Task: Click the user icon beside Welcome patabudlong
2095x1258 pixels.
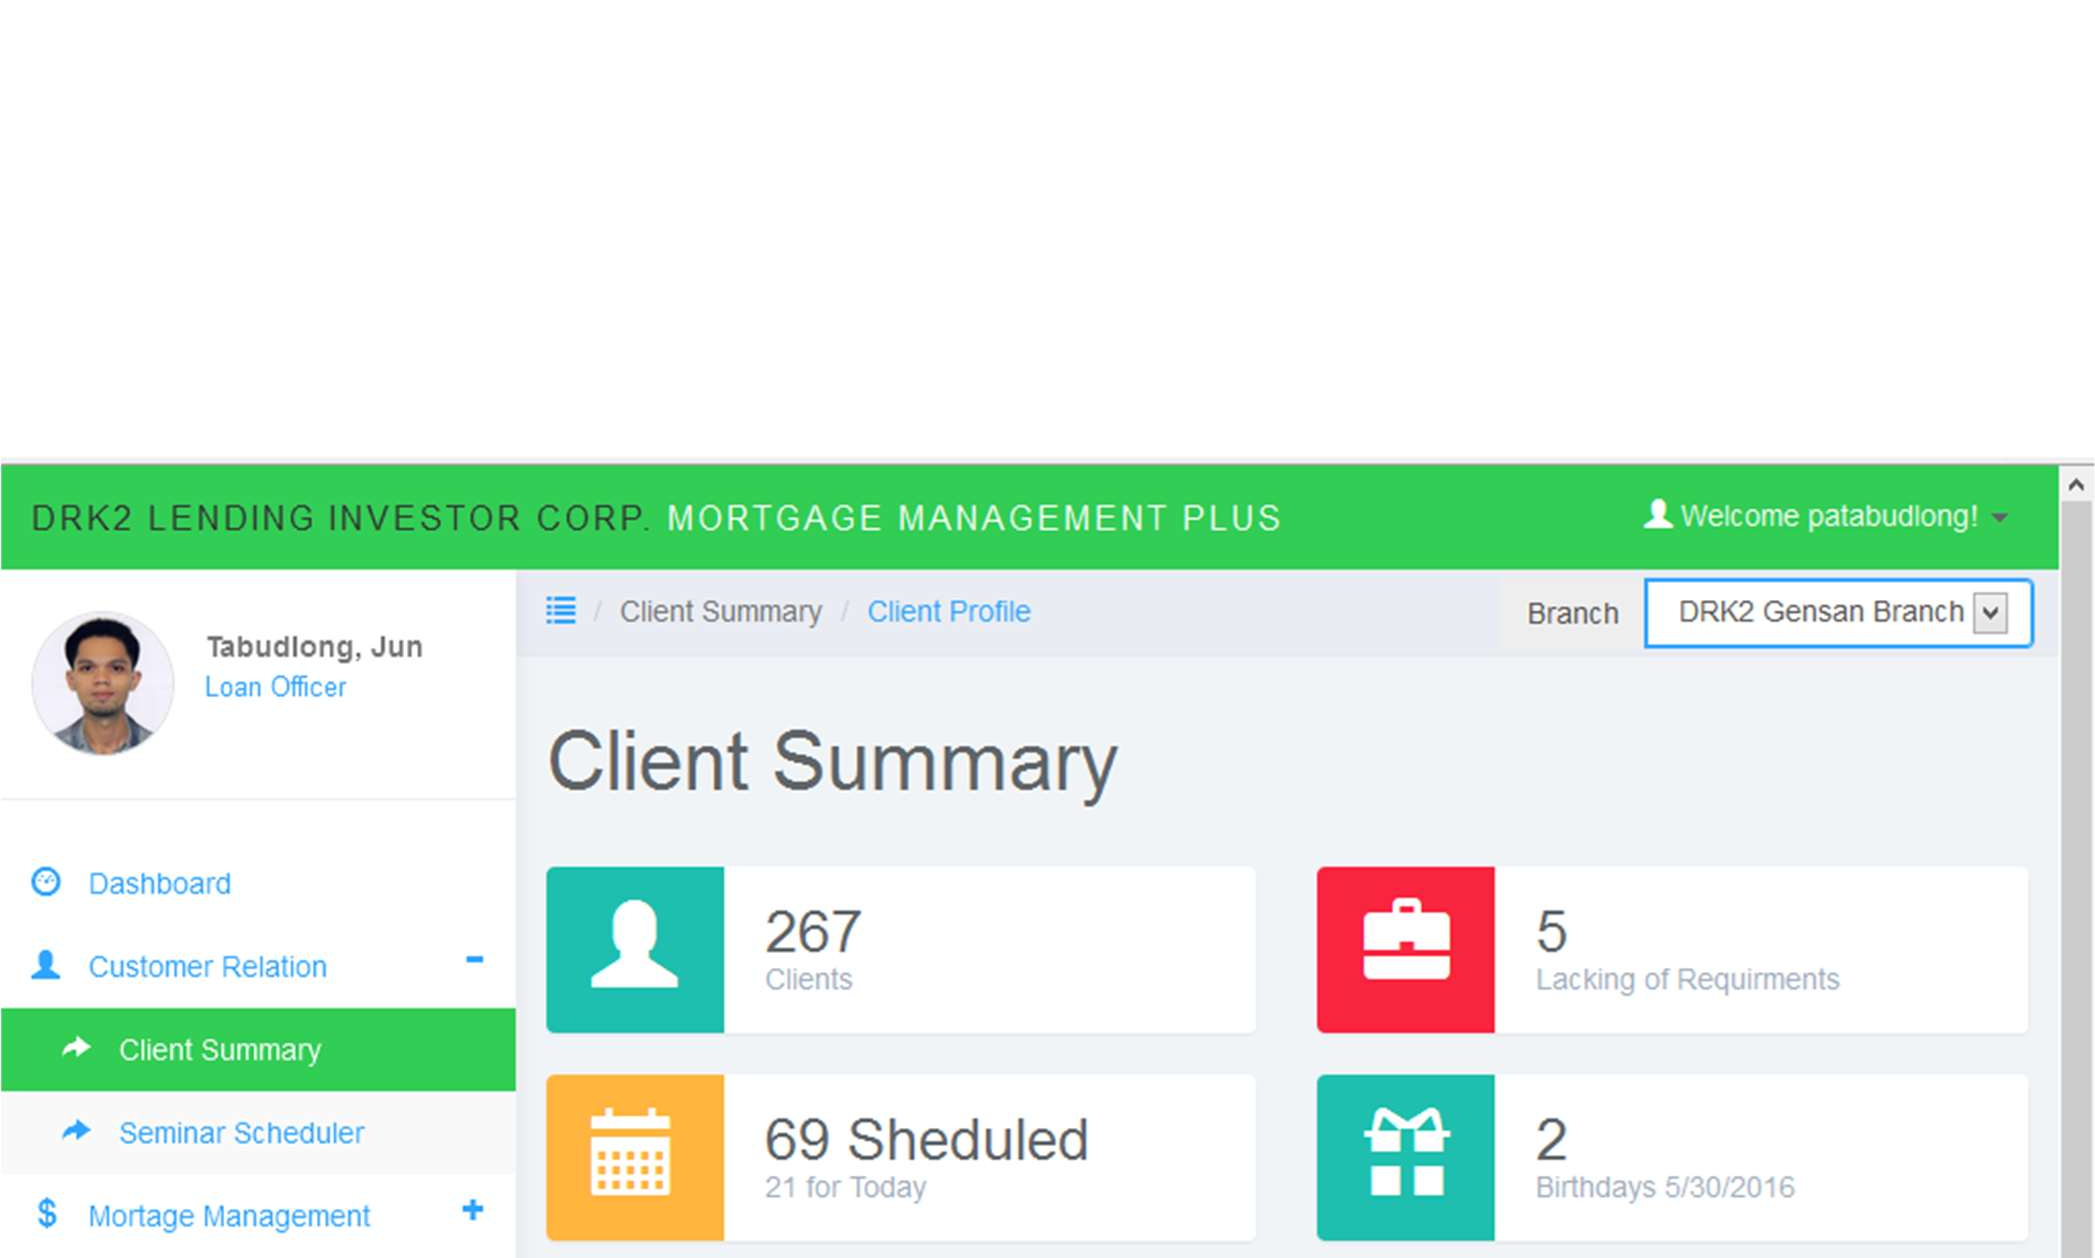Action: point(1658,514)
